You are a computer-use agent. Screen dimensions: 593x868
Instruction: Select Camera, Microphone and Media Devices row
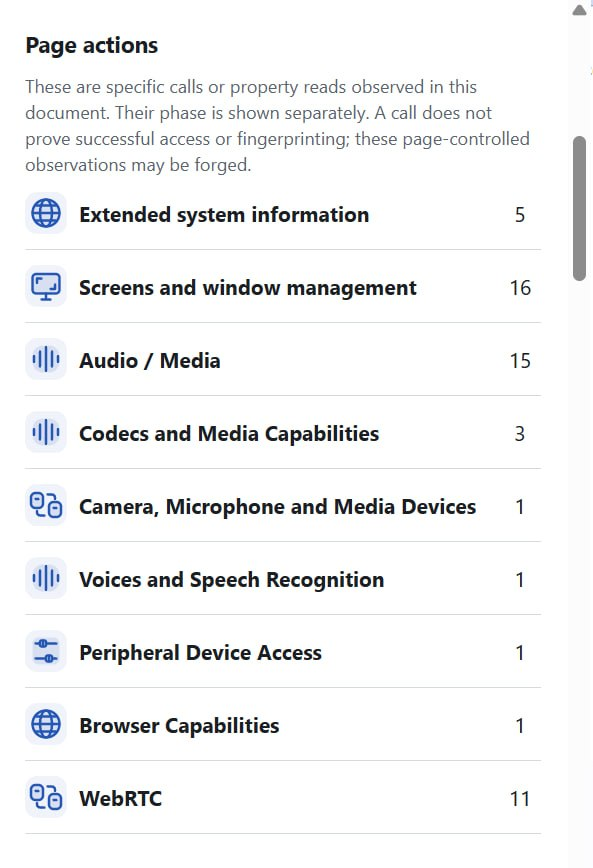(283, 506)
